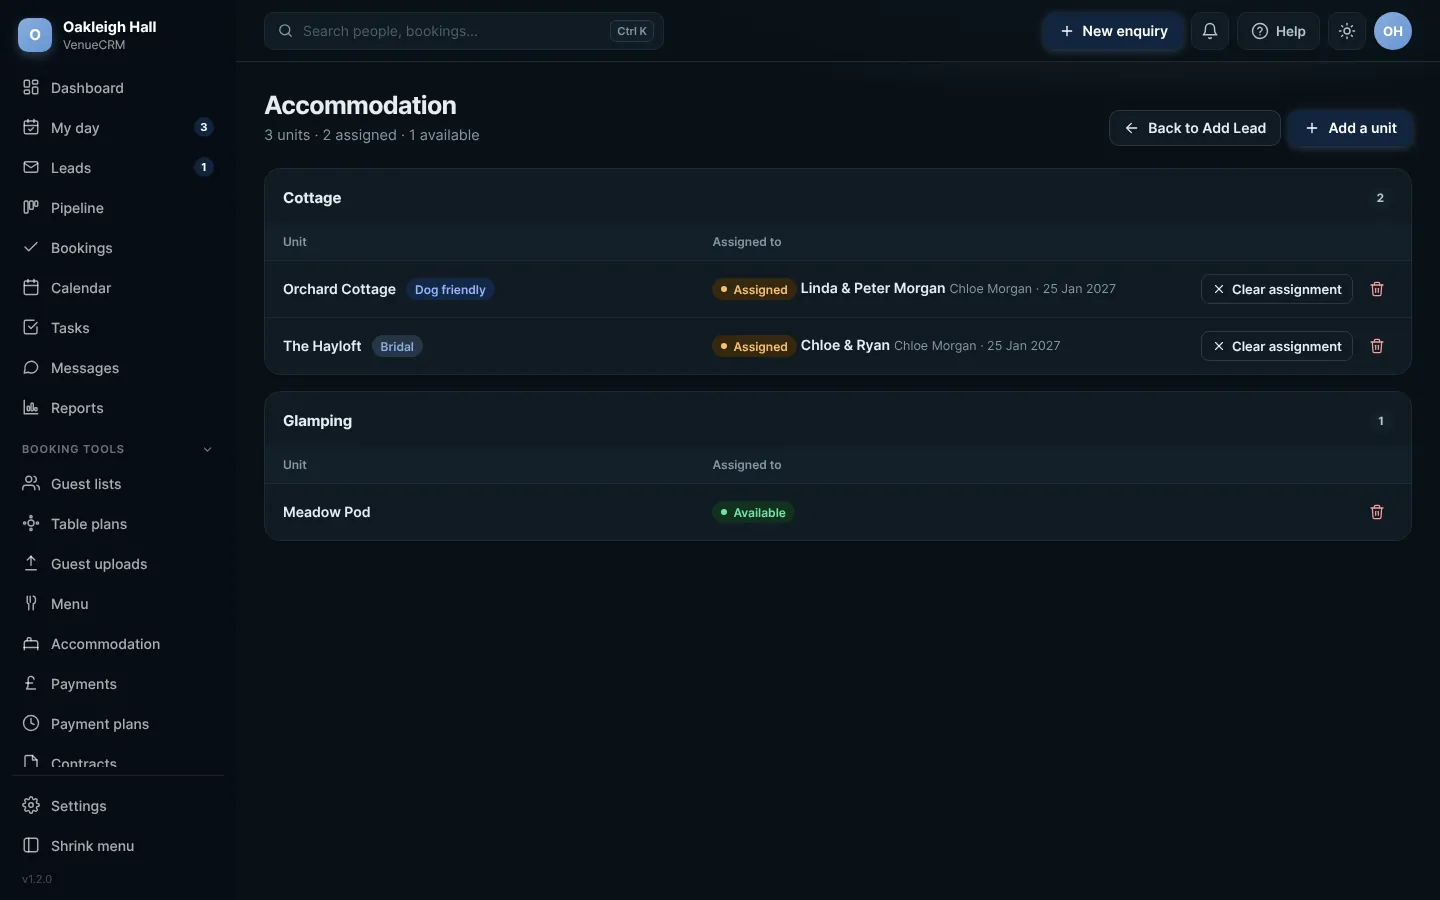Open the OH user avatar menu
Screen dimensions: 1440x900
[x=1393, y=31]
